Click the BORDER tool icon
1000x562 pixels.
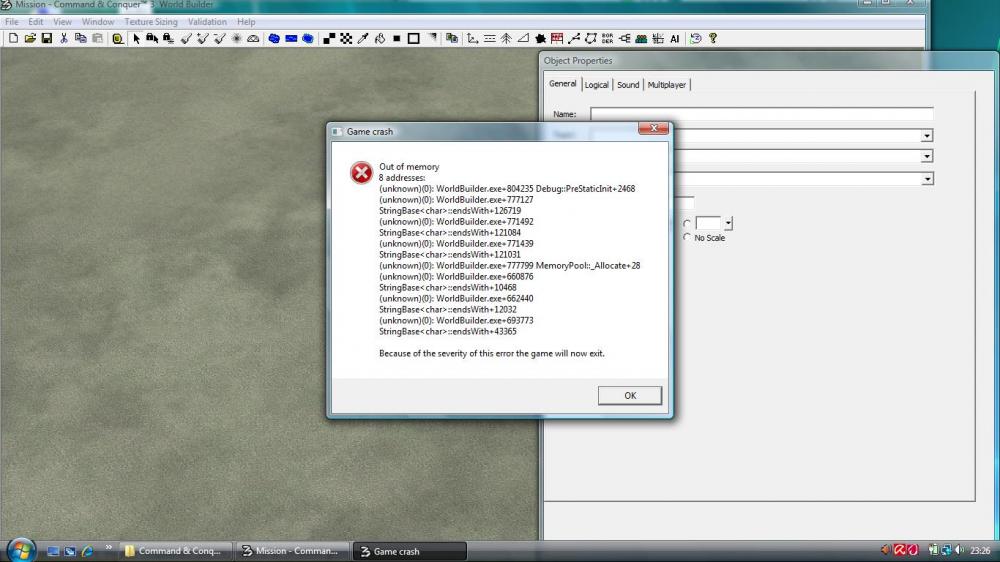[607, 38]
